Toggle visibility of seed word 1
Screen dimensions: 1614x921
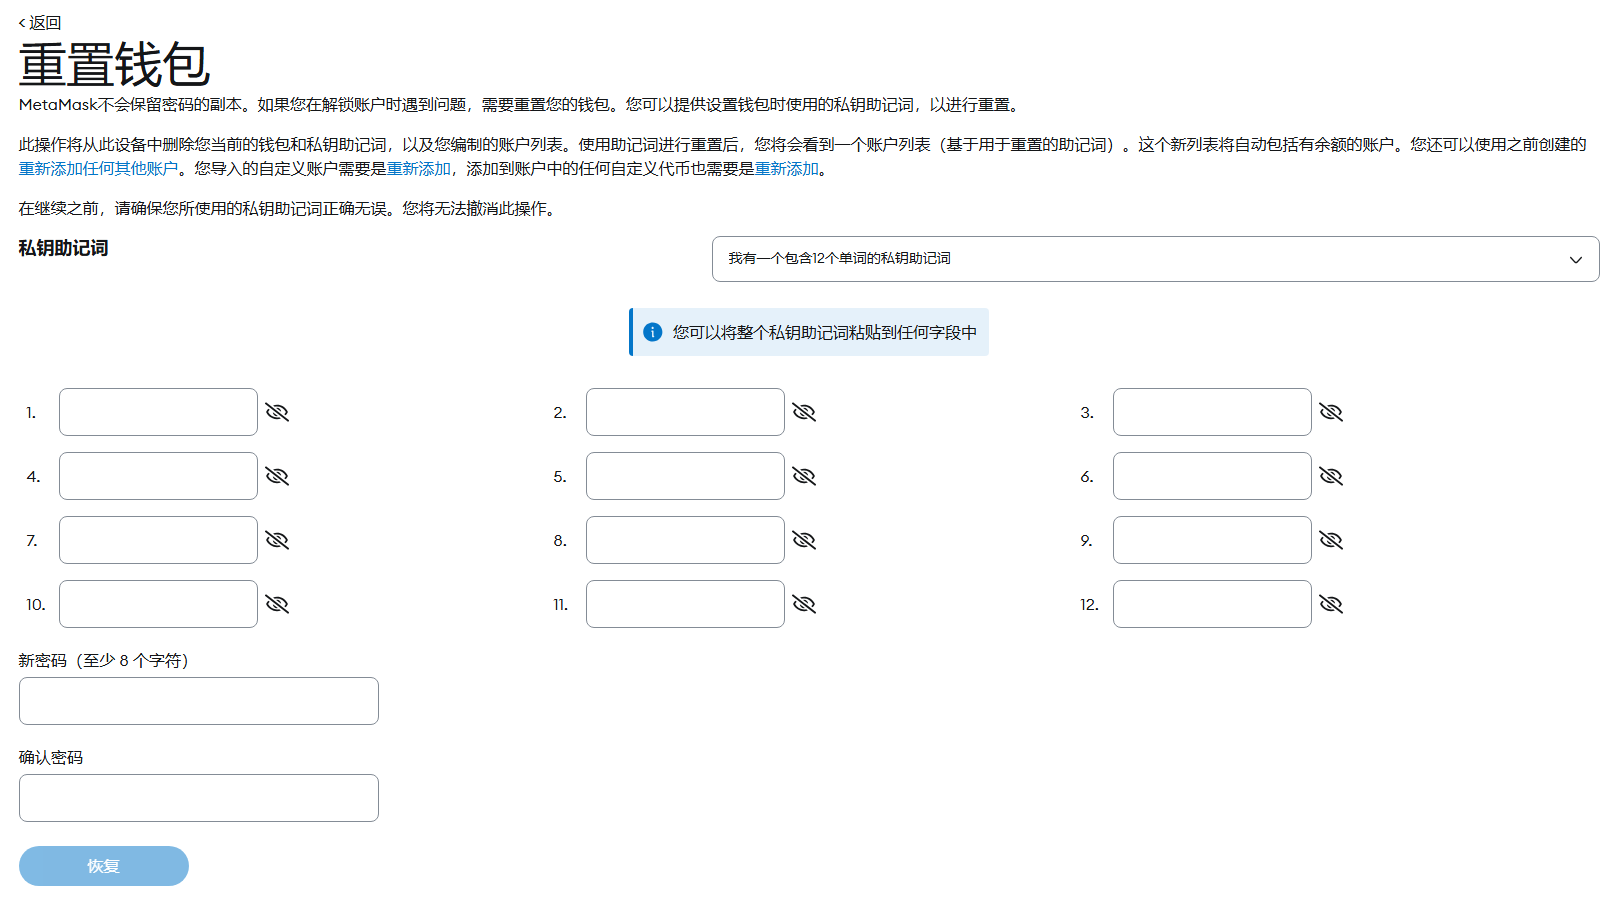277,412
